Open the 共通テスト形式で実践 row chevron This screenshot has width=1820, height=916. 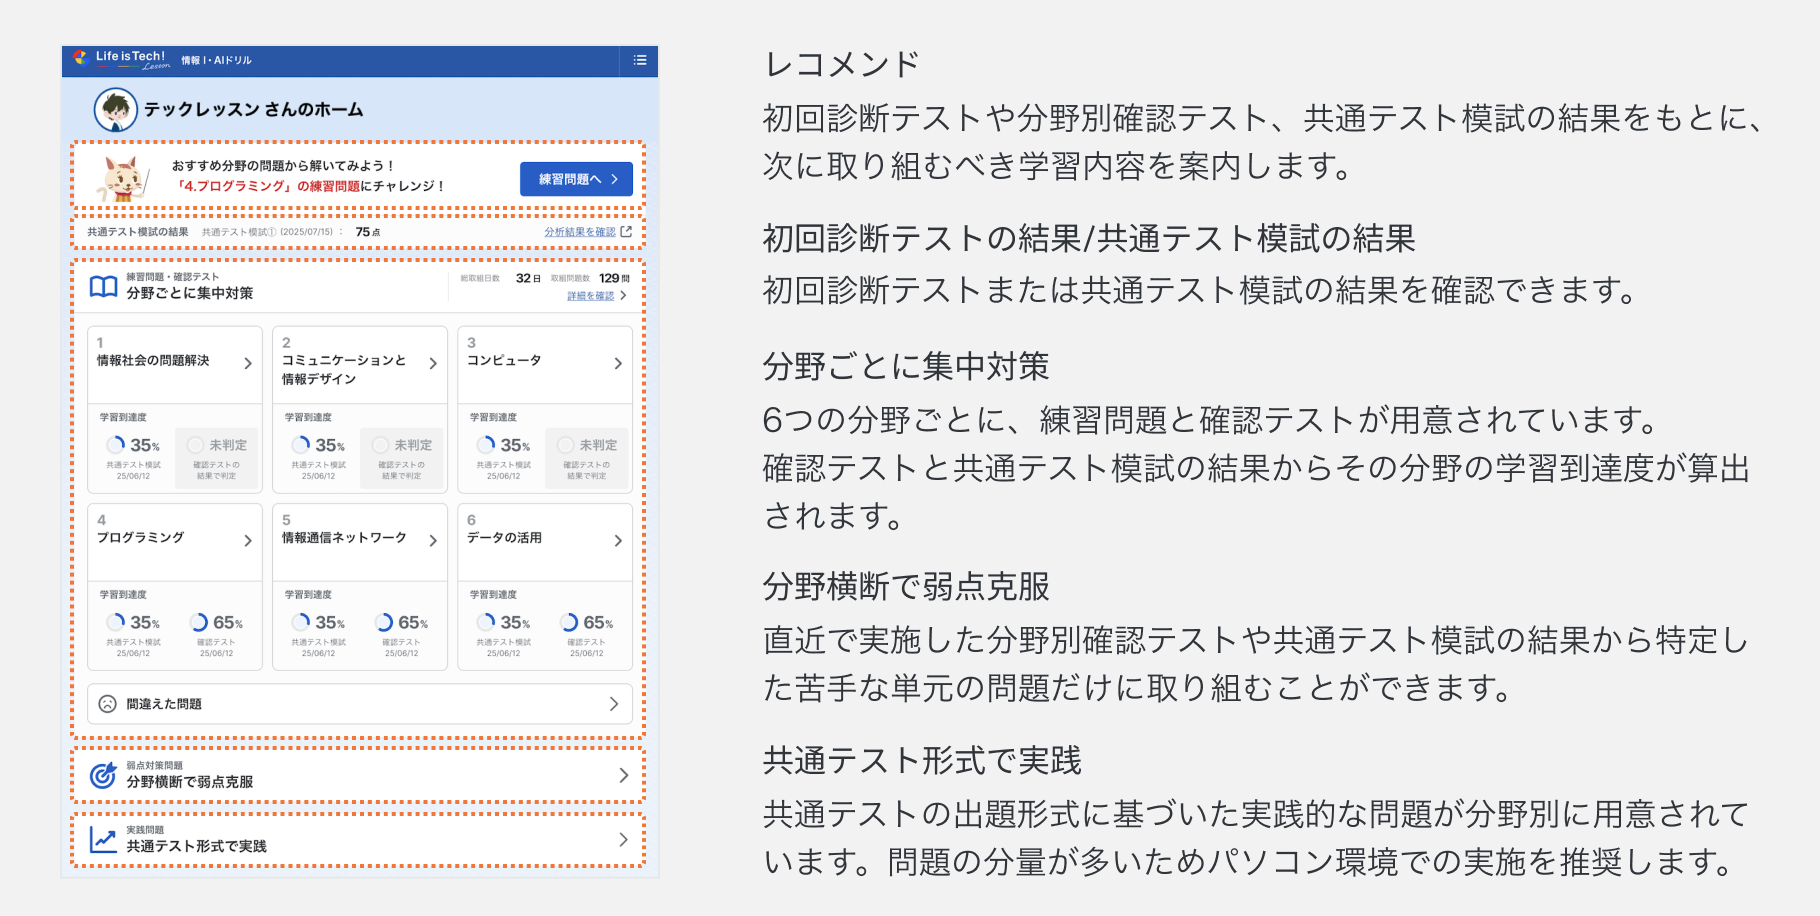coord(623,840)
